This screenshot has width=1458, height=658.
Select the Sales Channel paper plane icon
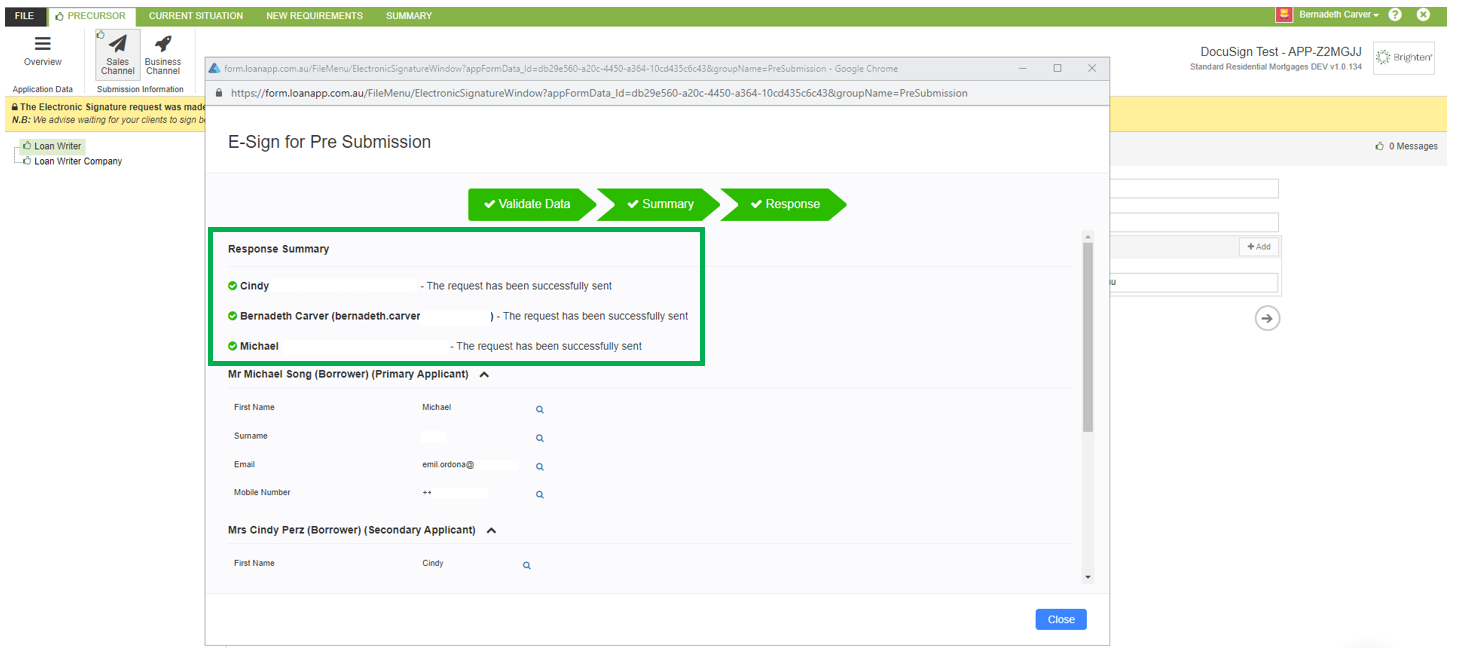(118, 45)
